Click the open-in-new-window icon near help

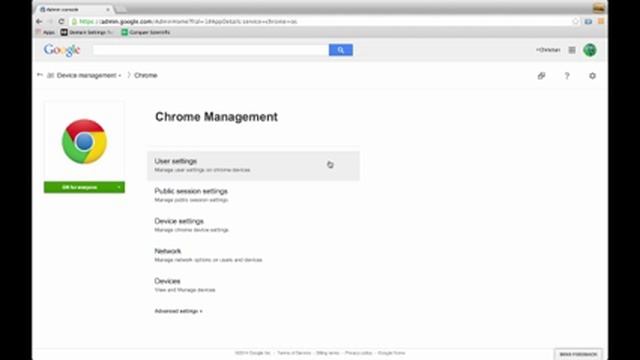541,76
